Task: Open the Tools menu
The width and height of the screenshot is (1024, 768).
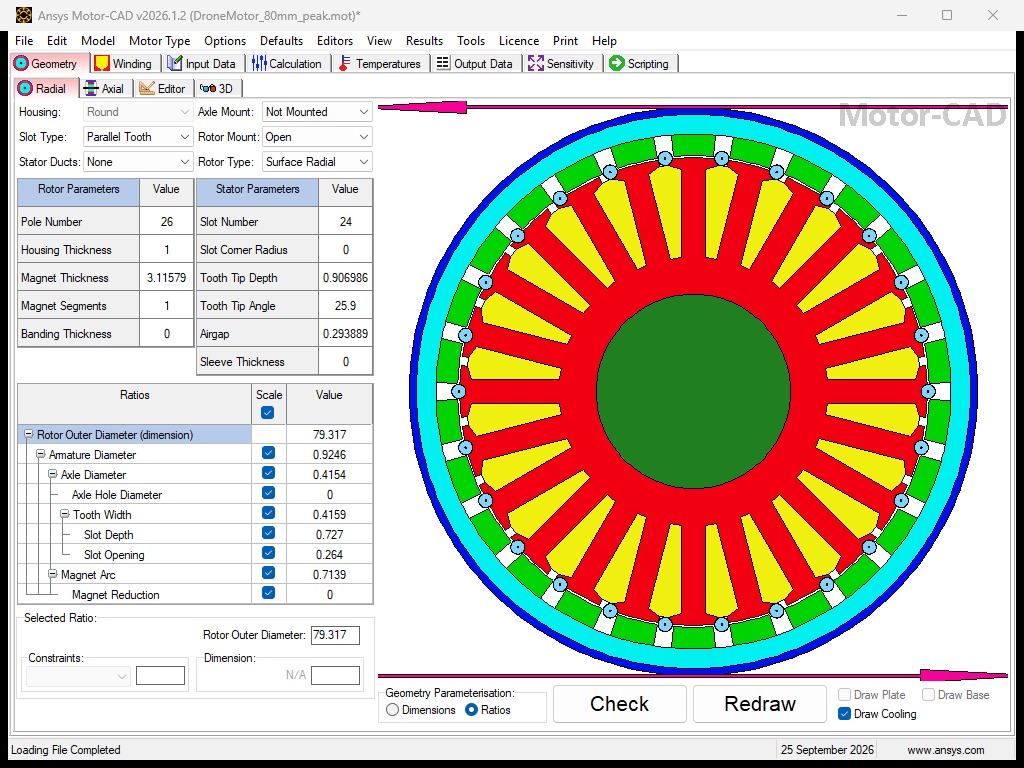Action: coord(471,40)
